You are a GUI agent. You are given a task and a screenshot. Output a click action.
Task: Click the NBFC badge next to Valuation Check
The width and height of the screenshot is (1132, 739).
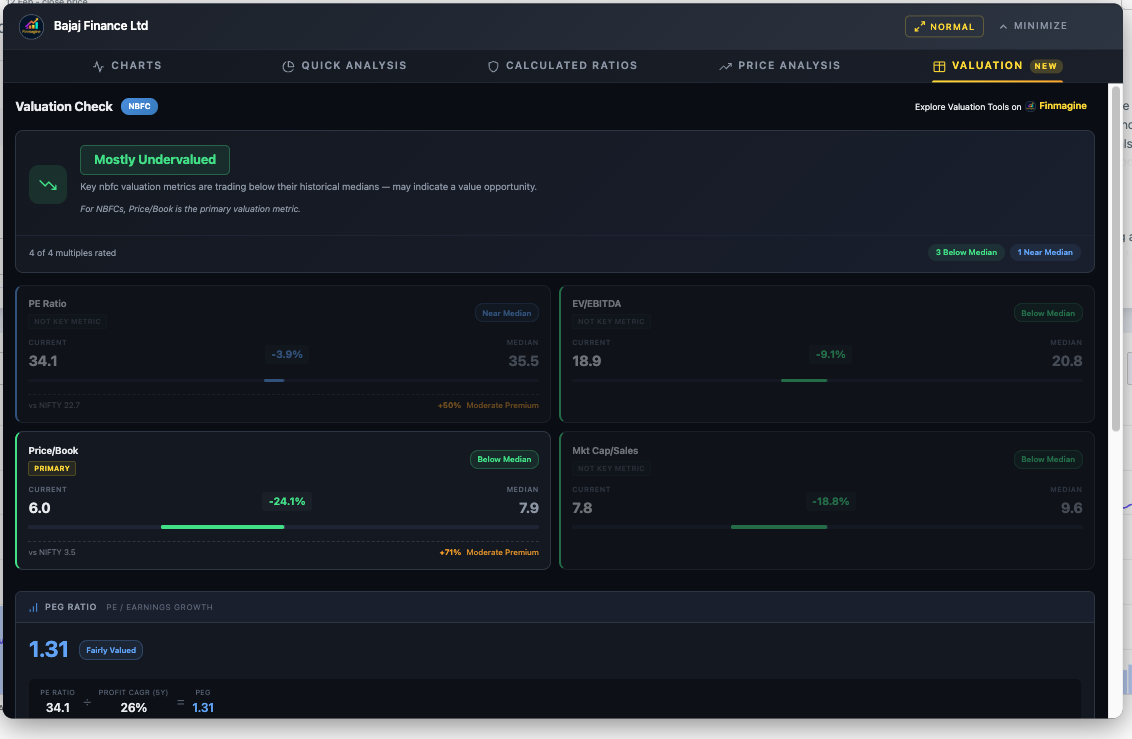(138, 106)
